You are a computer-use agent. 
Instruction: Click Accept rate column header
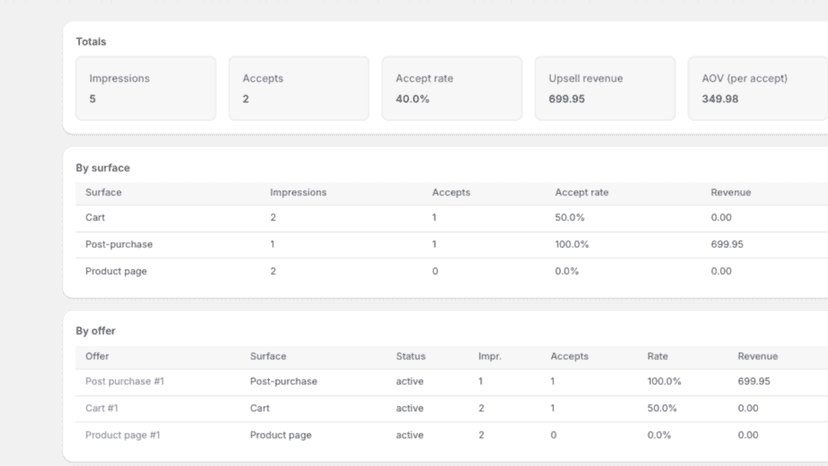581,192
